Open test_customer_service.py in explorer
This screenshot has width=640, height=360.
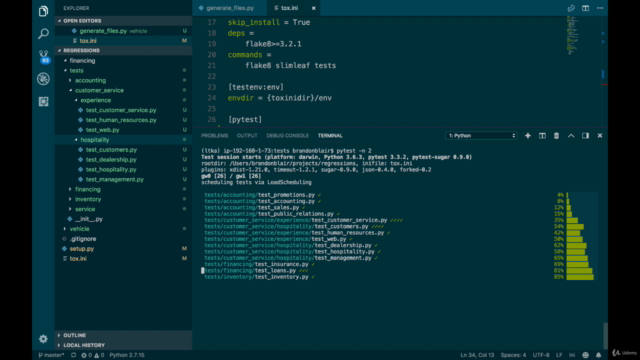(x=123, y=110)
